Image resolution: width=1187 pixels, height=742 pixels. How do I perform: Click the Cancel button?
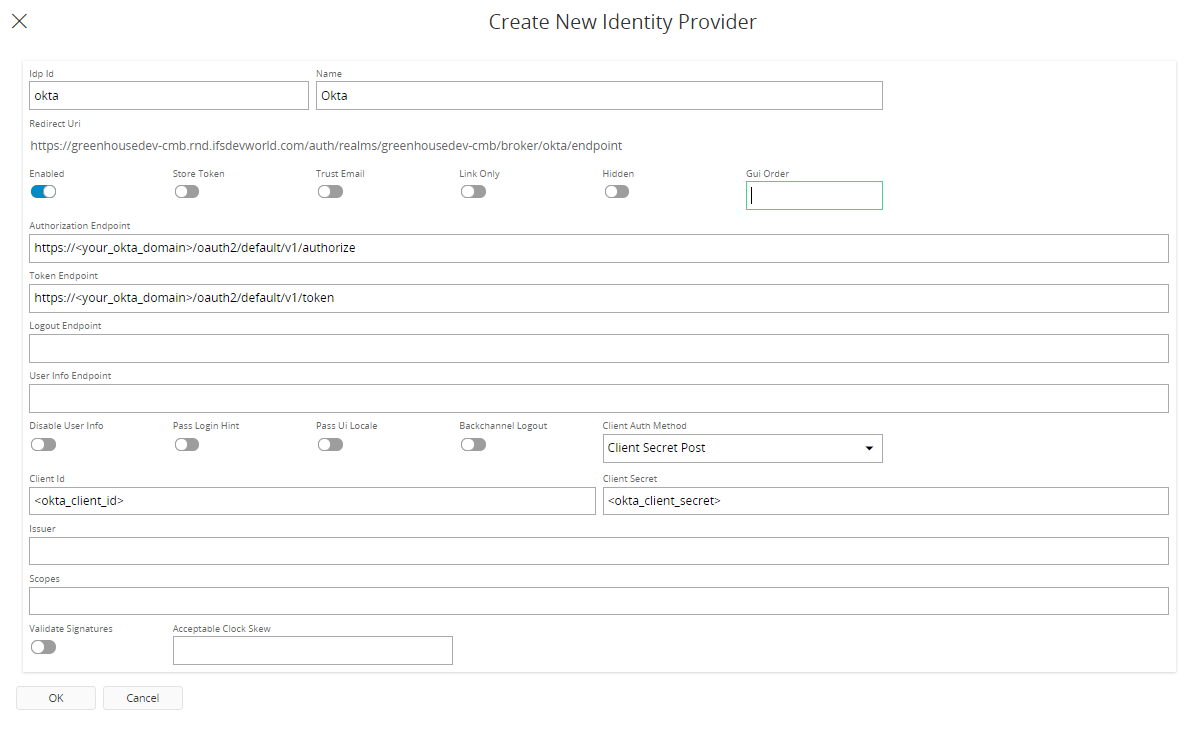point(142,698)
